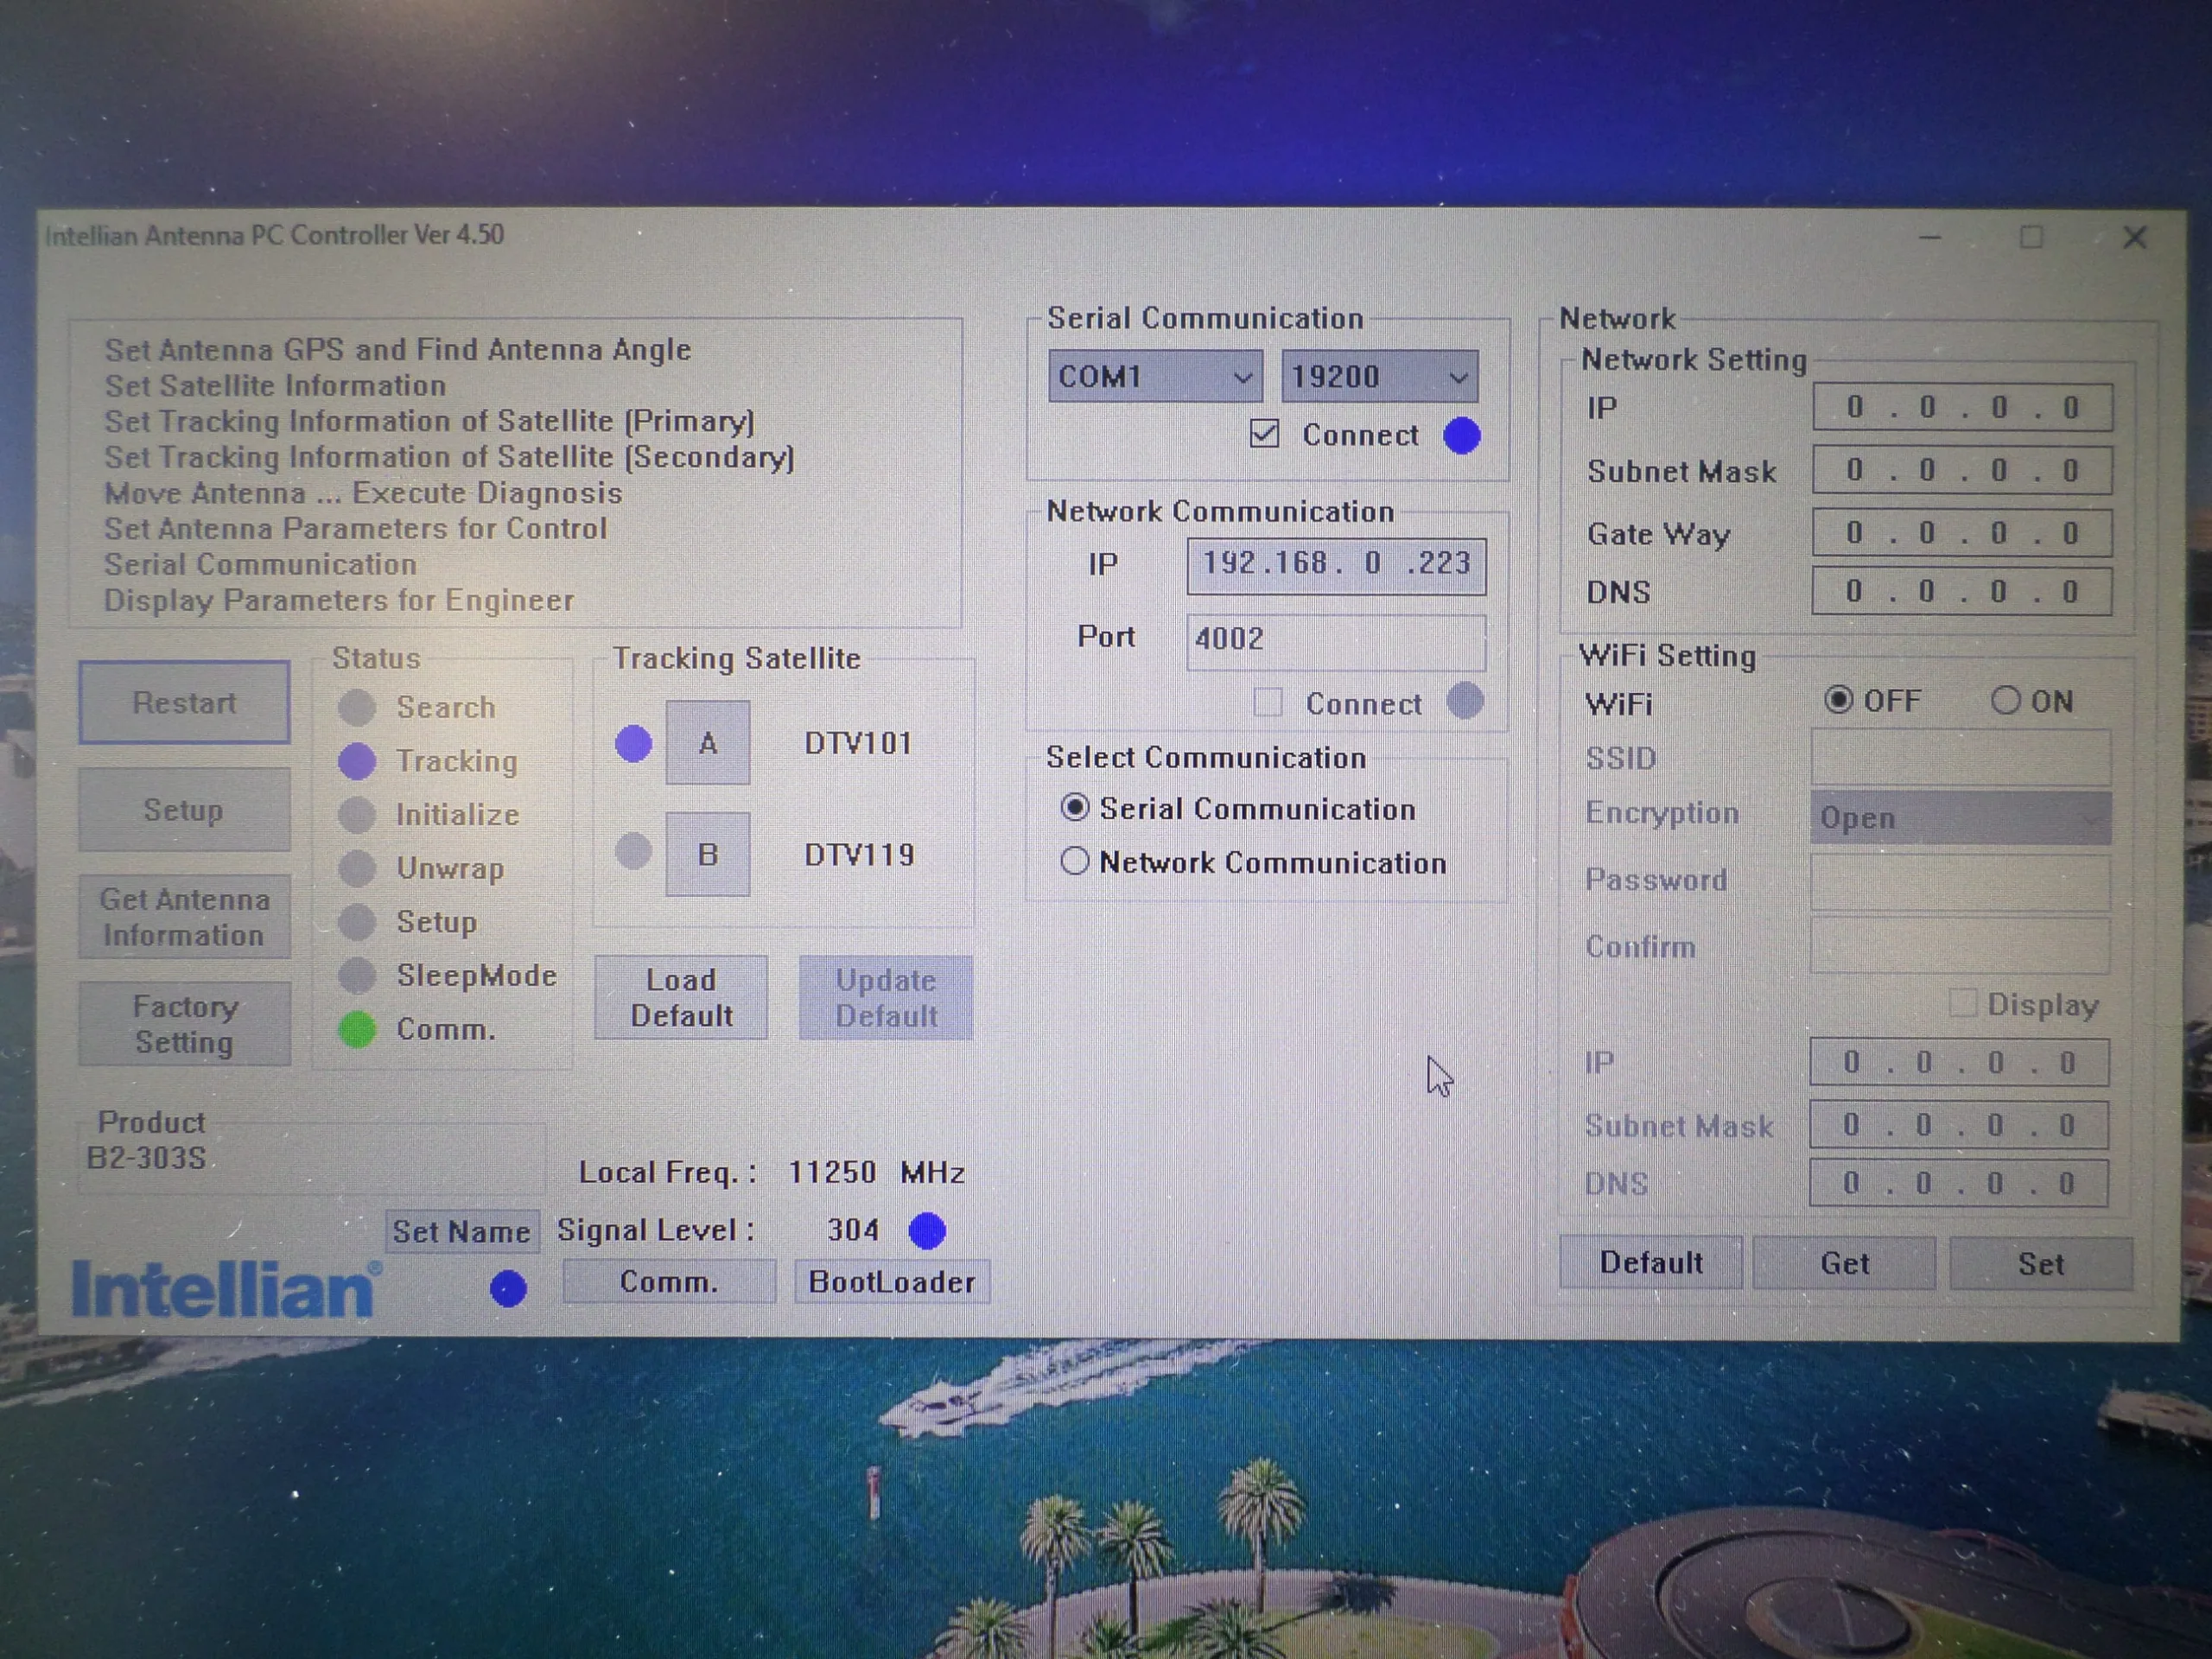The image size is (2212, 1659).
Task: Click the Setup status indicator light
Action: click(357, 922)
